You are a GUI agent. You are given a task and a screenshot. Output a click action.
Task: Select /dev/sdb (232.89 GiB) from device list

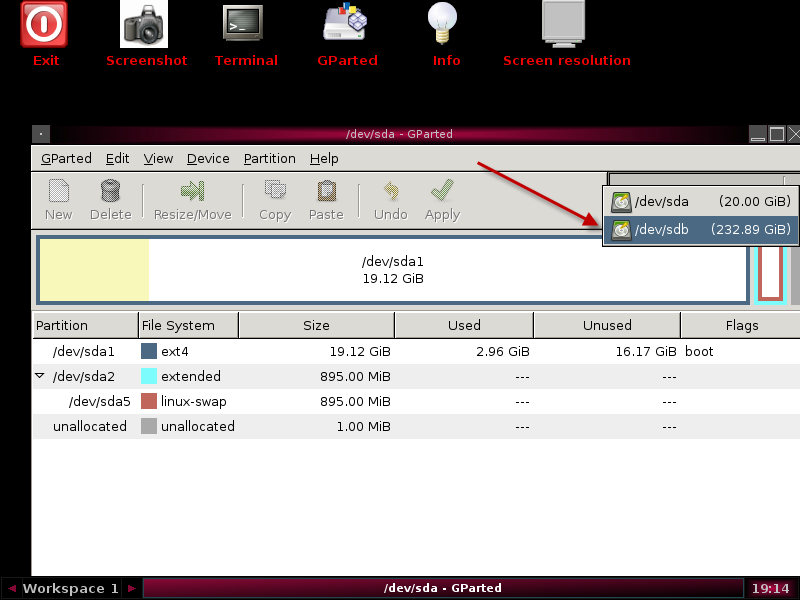pyautogui.click(x=701, y=230)
